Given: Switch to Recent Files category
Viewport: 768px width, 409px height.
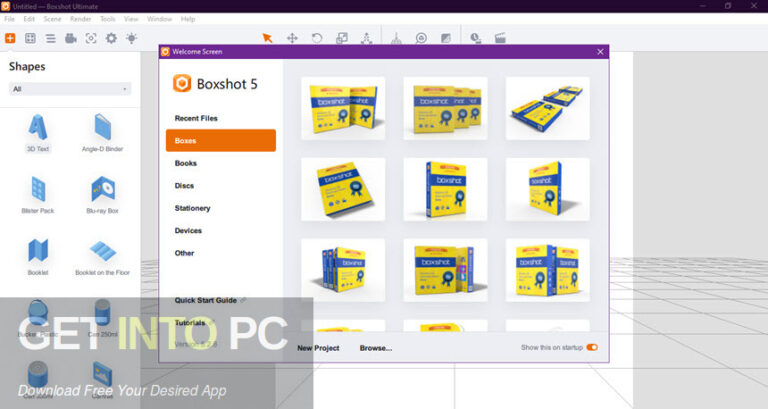Looking at the screenshot, I should pos(221,118).
